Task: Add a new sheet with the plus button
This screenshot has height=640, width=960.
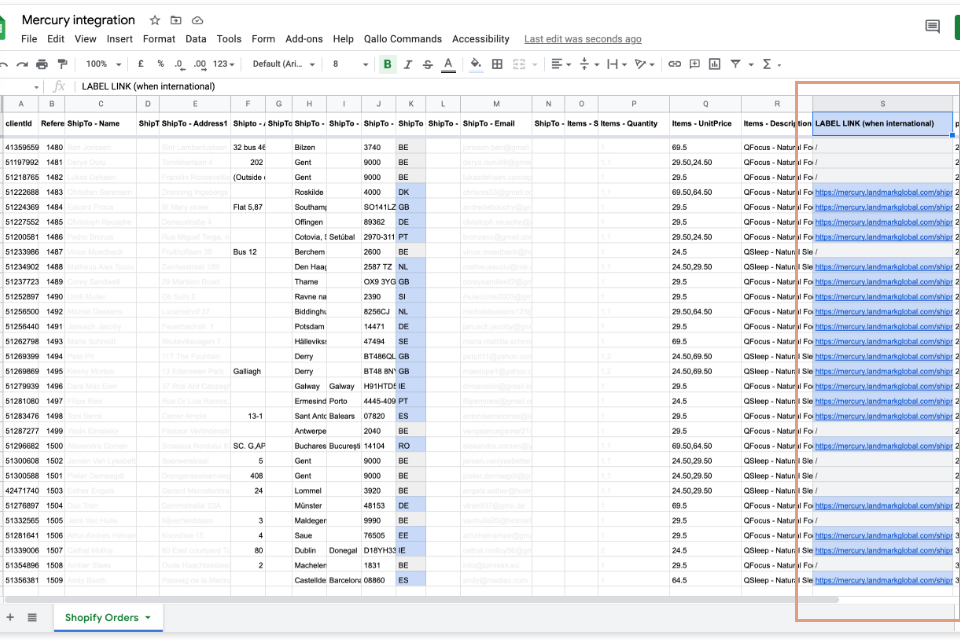Action: point(10,617)
